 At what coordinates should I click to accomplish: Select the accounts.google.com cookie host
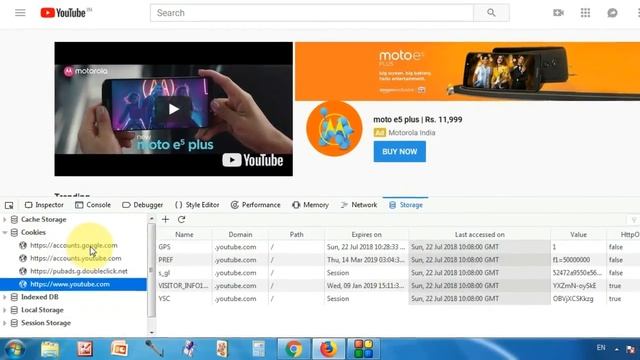pyautogui.click(x=73, y=245)
